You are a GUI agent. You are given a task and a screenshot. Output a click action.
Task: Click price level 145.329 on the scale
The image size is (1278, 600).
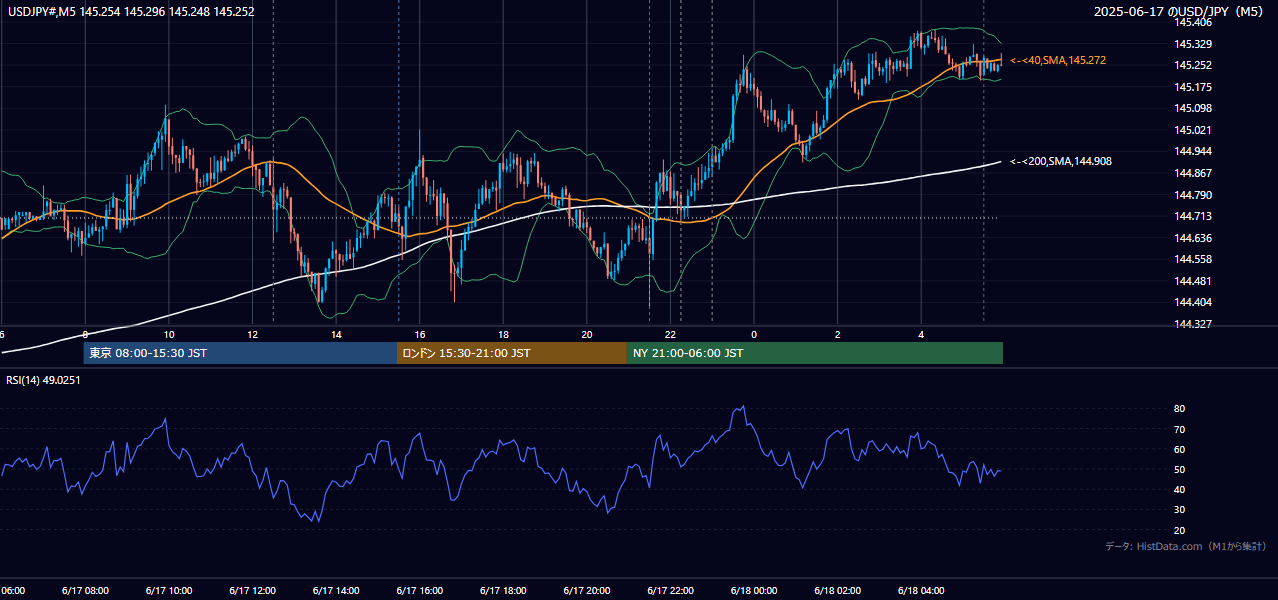1193,44
